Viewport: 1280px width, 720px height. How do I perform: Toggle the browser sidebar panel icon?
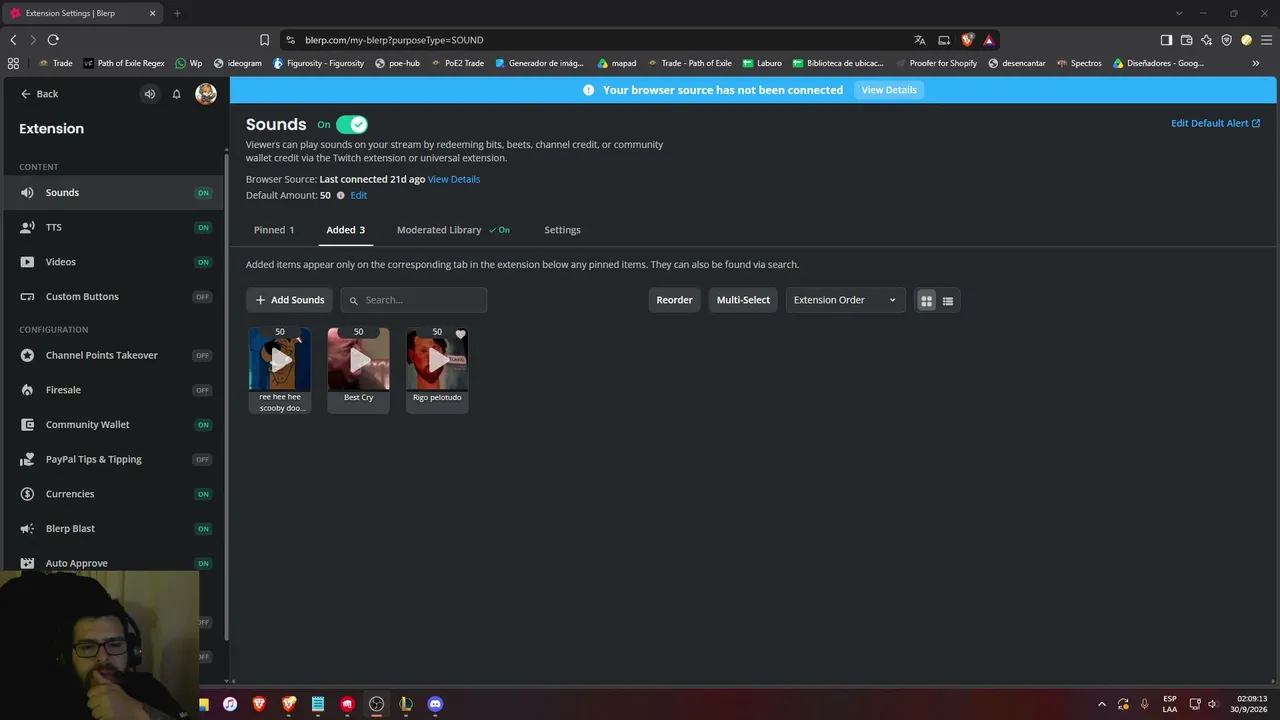1166,40
